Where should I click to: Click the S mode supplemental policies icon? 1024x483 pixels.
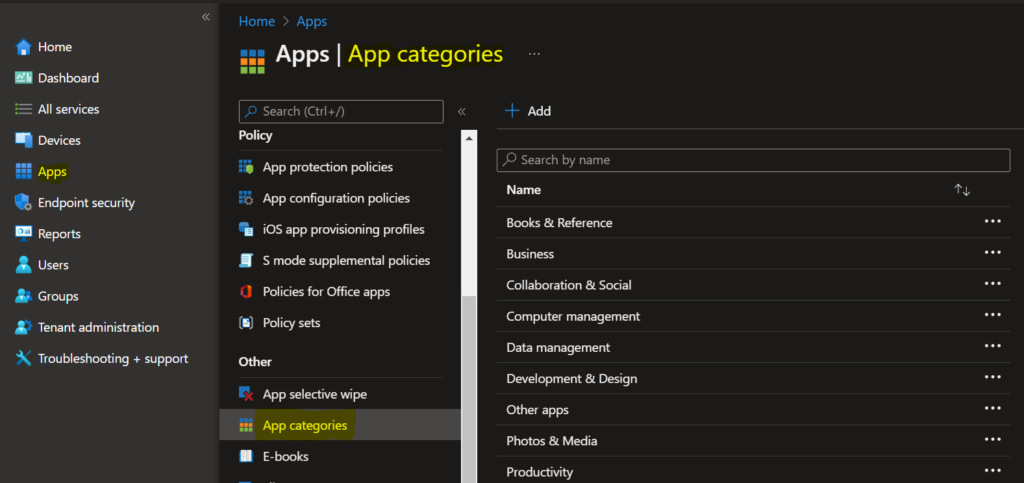(246, 260)
